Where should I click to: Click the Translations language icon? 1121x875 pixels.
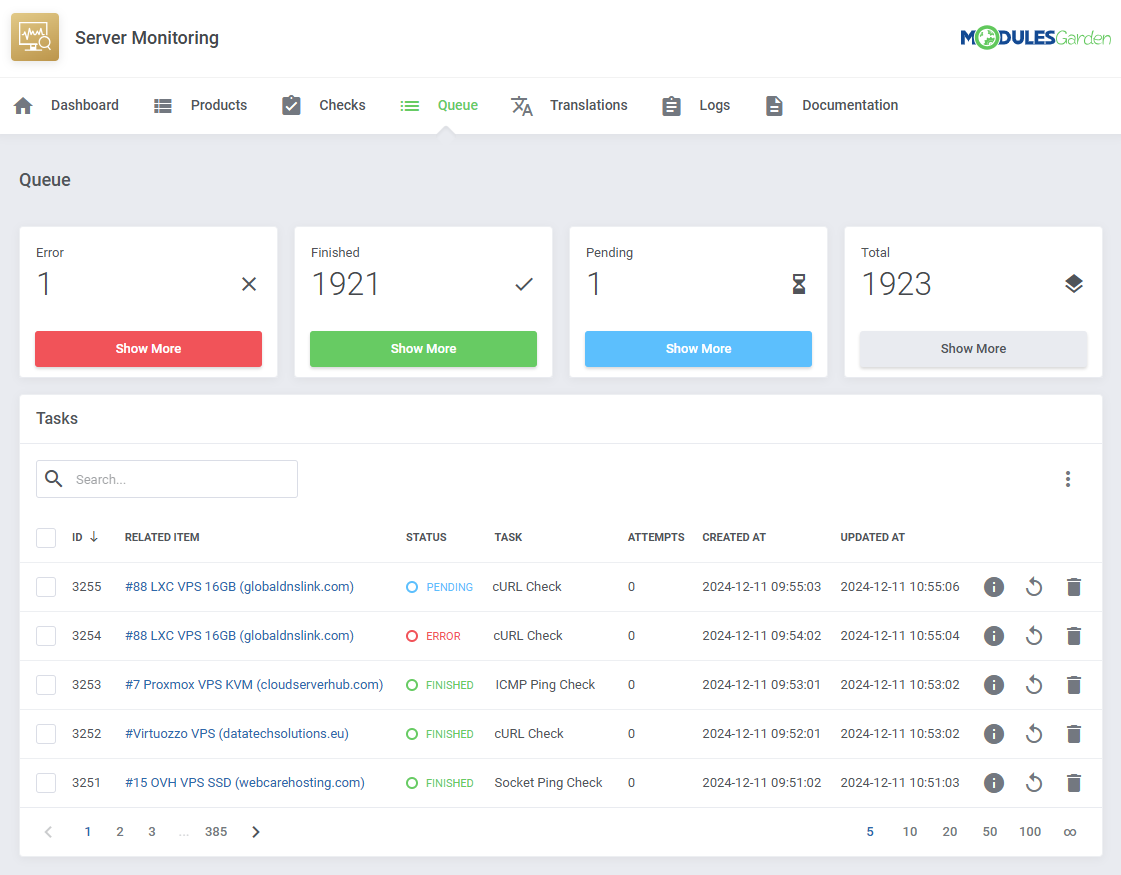coord(522,106)
